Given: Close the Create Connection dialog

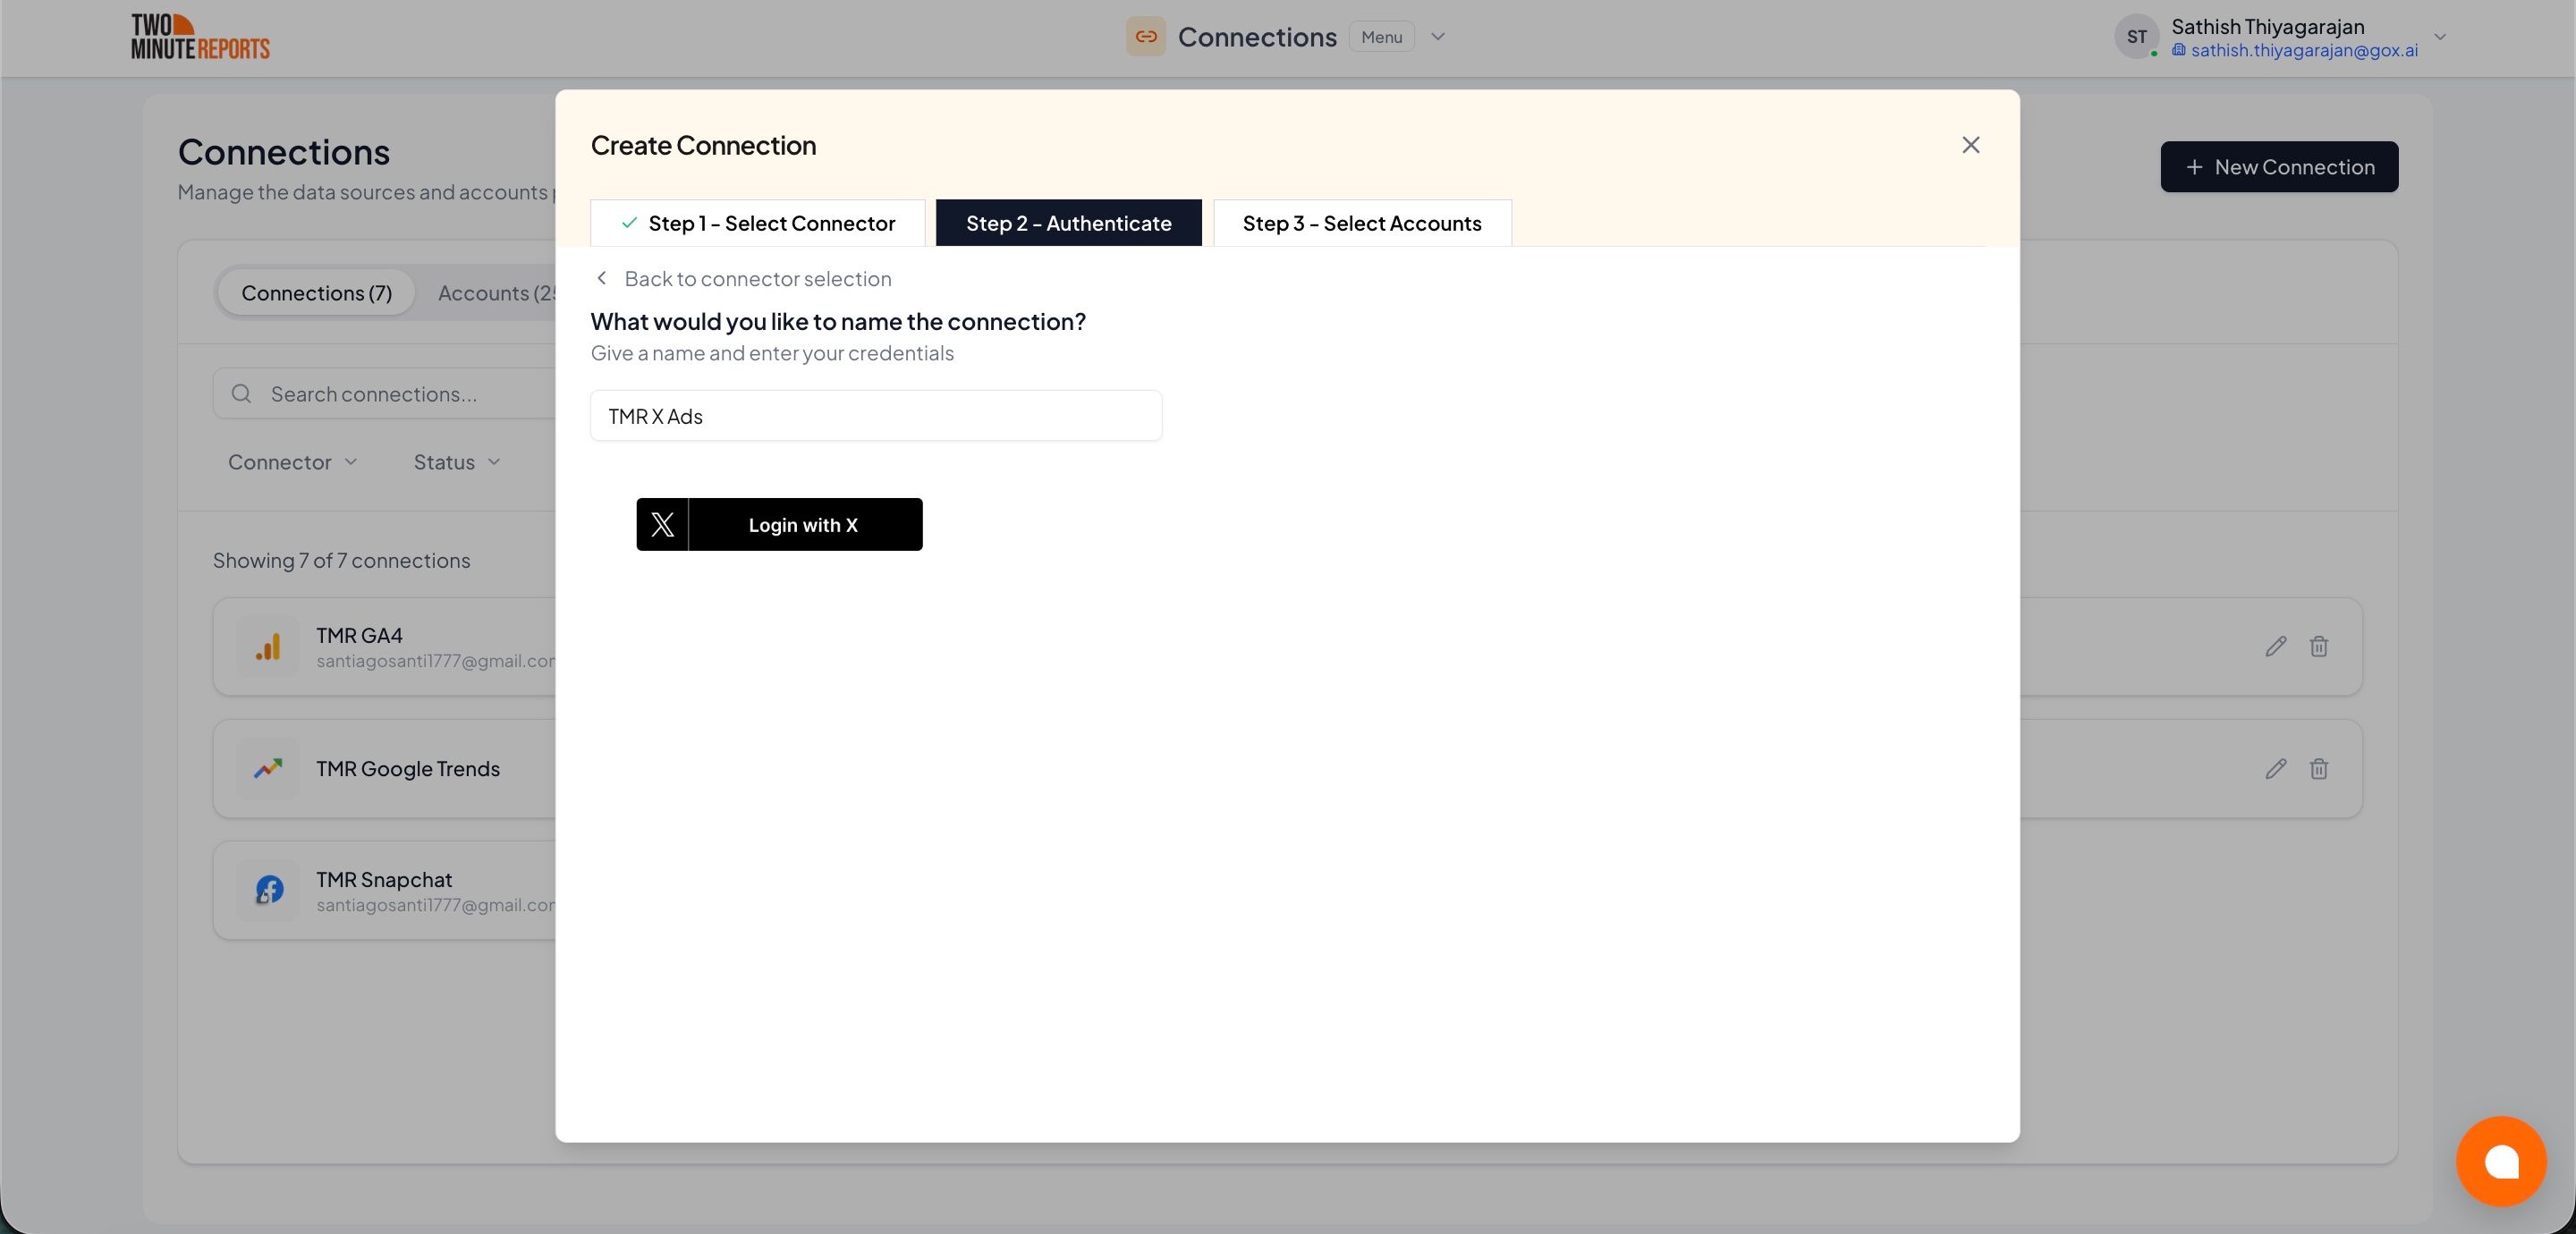Looking at the screenshot, I should click(1970, 145).
